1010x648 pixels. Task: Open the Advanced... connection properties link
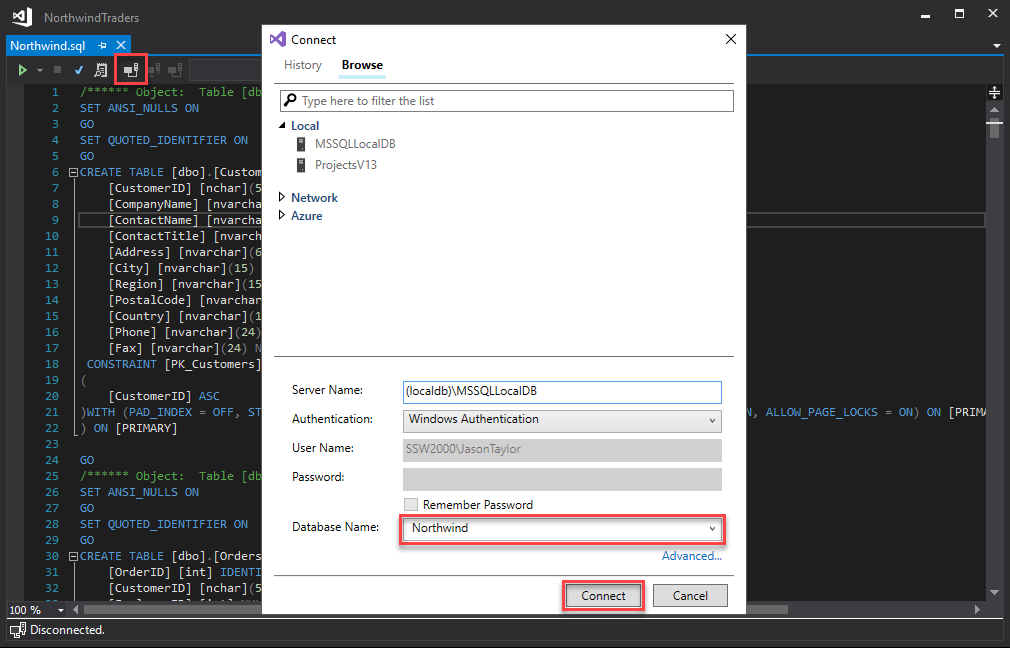click(691, 556)
